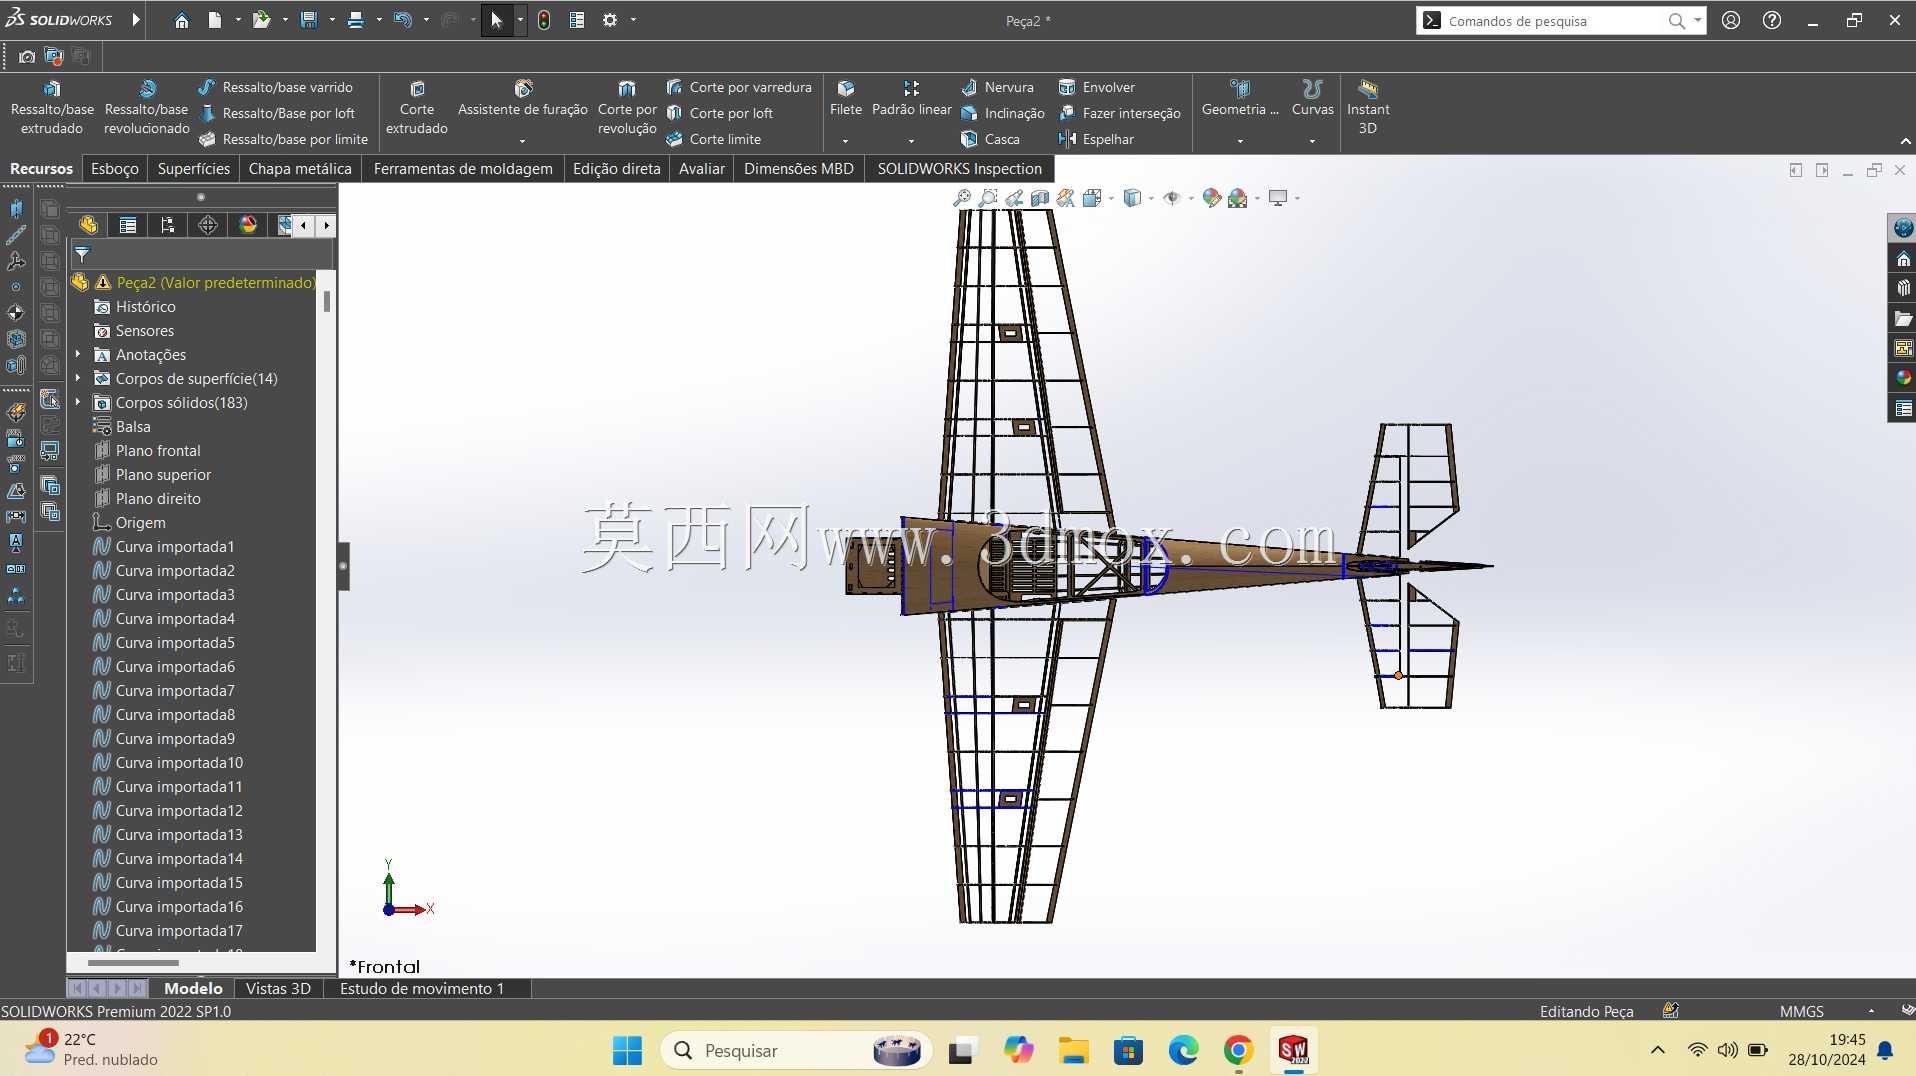This screenshot has height=1076, width=1916.
Task: Click the Save icon in title bar
Action: click(x=308, y=20)
